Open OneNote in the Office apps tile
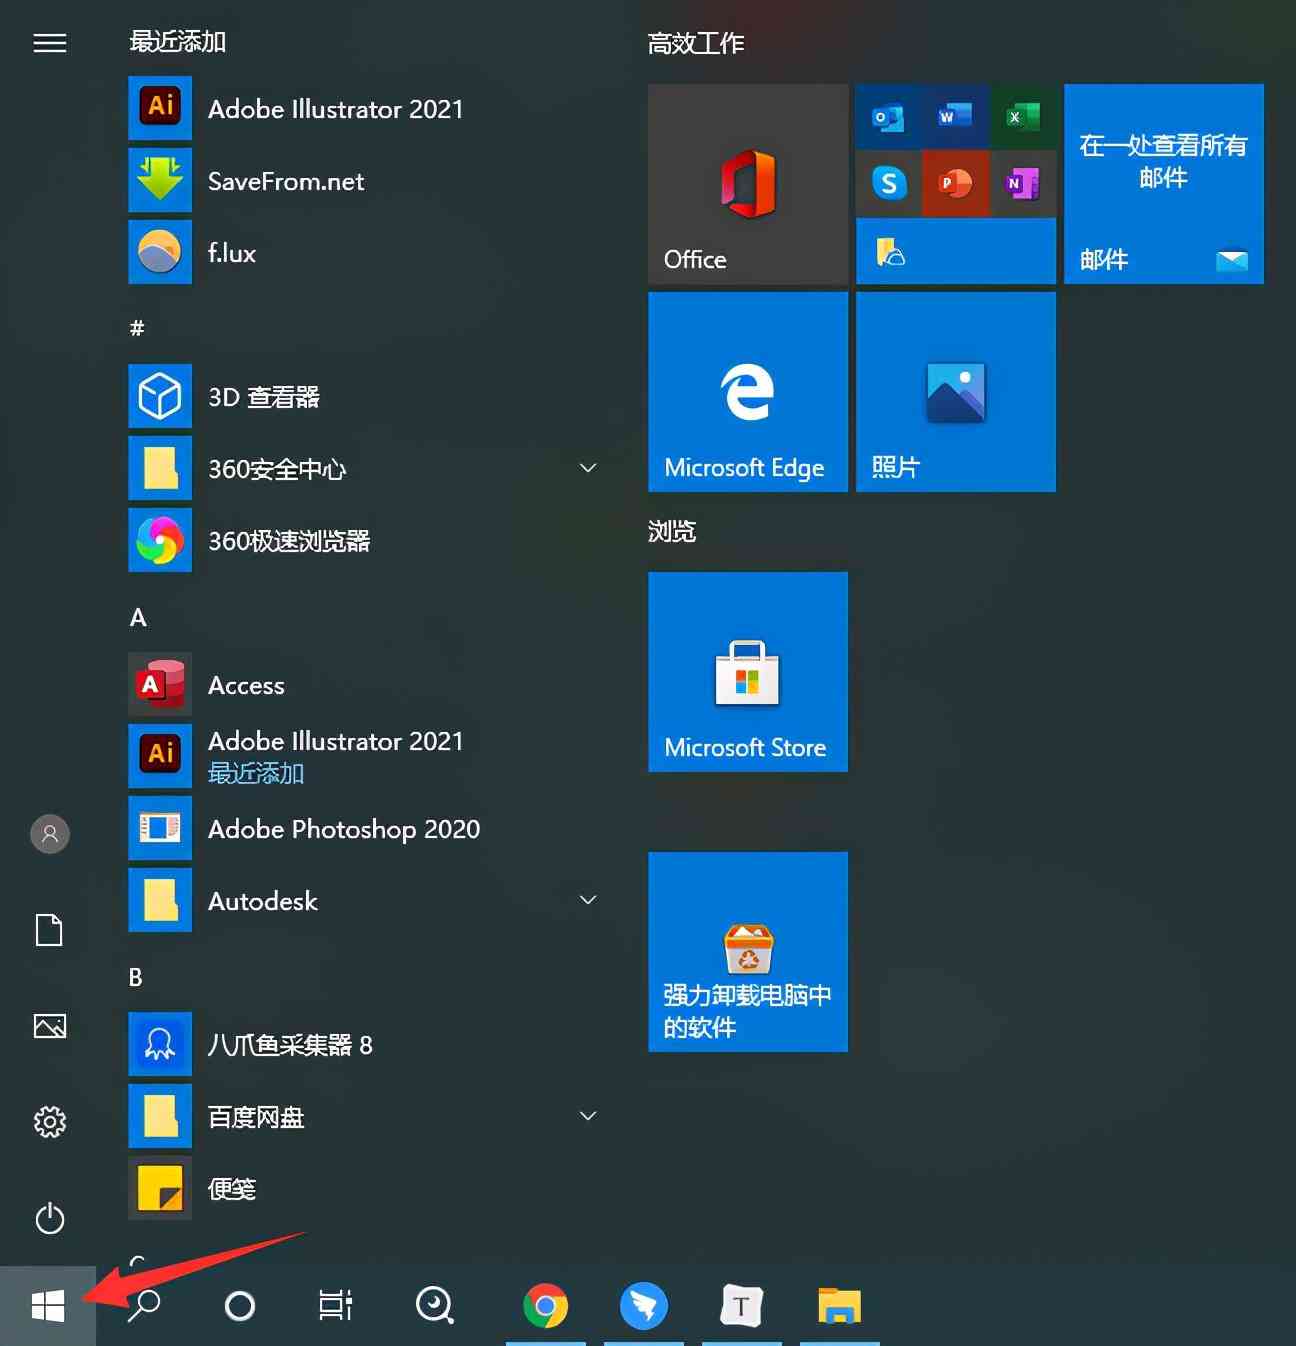The width and height of the screenshot is (1296, 1346). [x=1023, y=184]
